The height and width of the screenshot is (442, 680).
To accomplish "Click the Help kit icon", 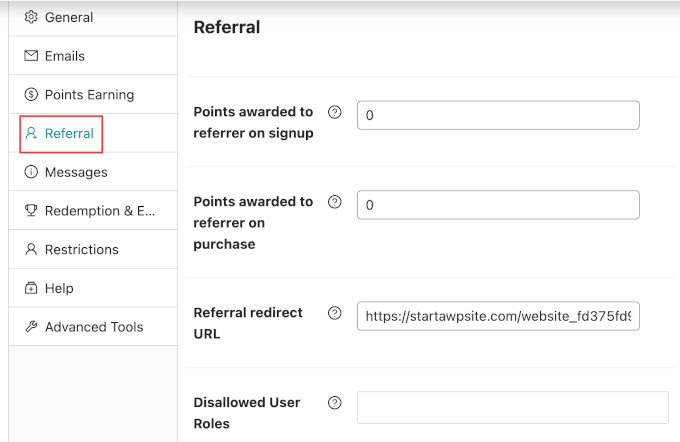I will point(31,288).
